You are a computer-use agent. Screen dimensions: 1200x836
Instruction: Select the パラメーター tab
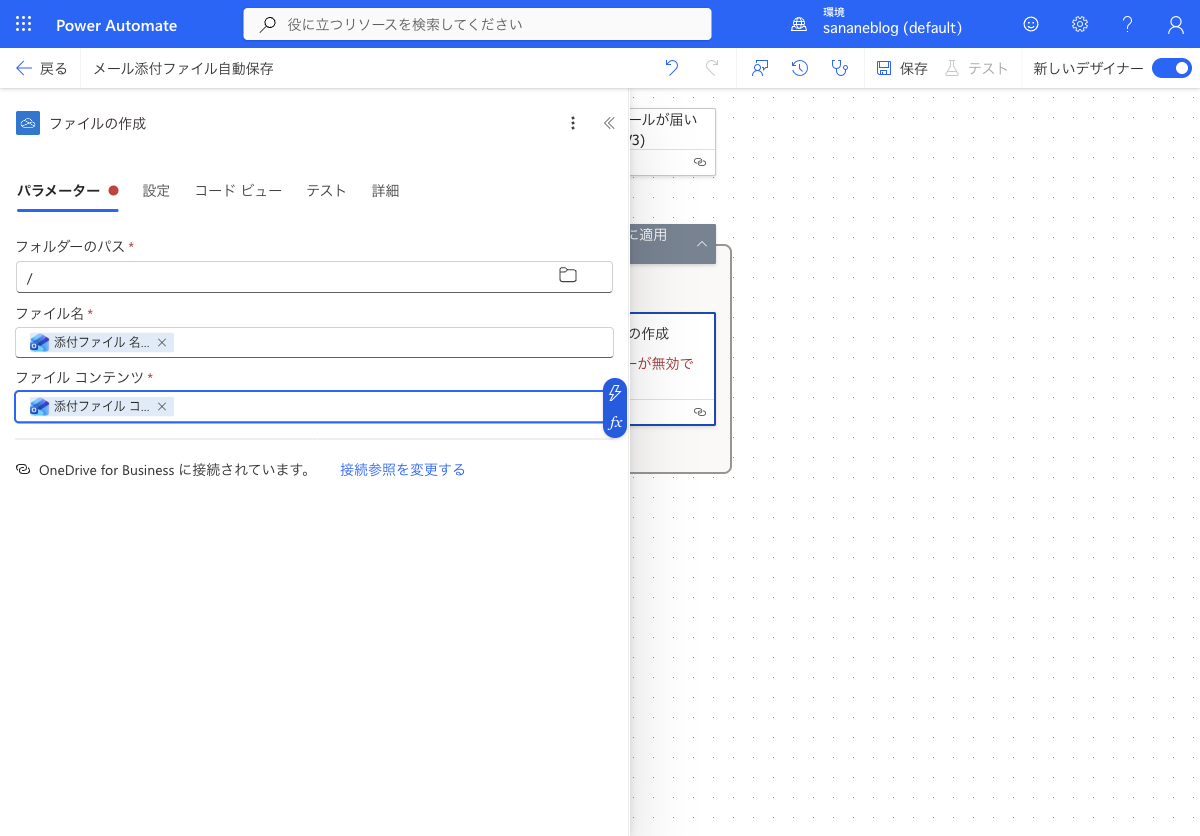tap(67, 191)
